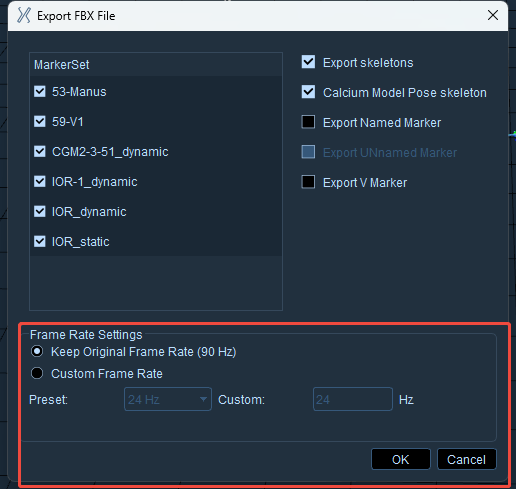516x489 pixels.
Task: Select Keep Original Frame Rate option
Action: tap(37, 351)
